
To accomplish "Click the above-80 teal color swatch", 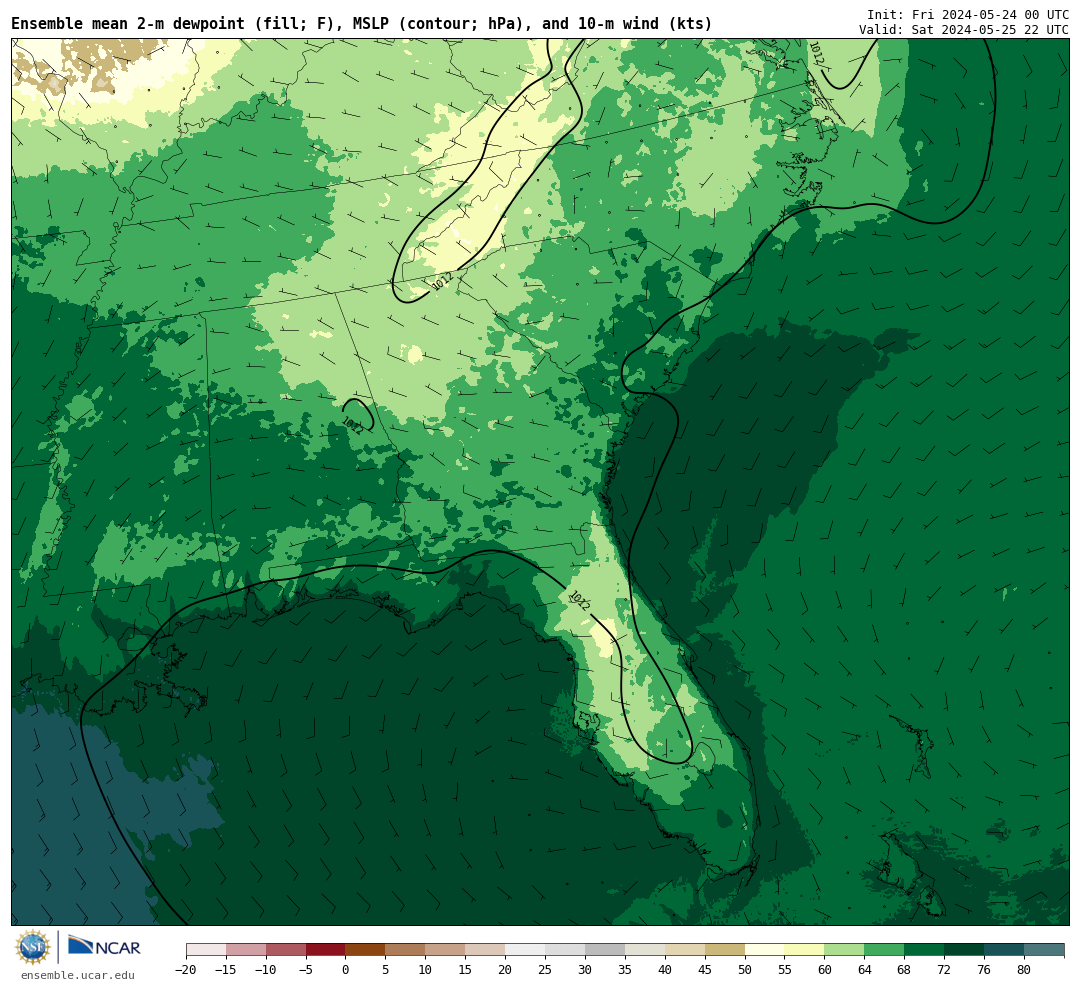I will tap(1045, 949).
